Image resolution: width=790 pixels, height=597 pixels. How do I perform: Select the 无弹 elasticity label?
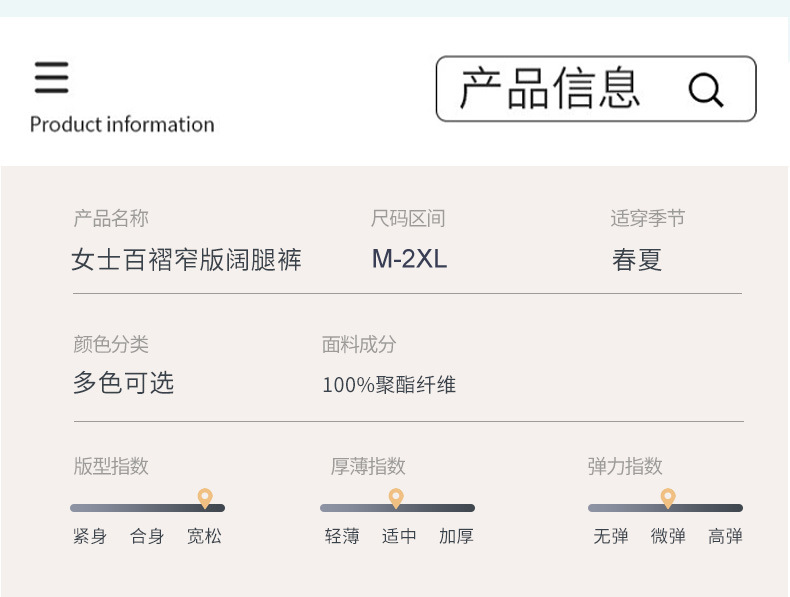611,536
